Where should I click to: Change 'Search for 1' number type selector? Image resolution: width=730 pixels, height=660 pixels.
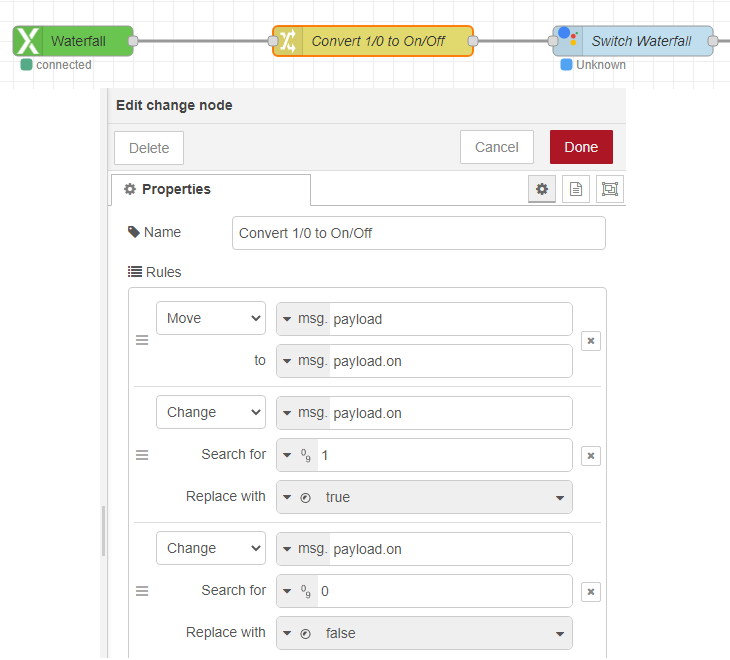(x=298, y=455)
